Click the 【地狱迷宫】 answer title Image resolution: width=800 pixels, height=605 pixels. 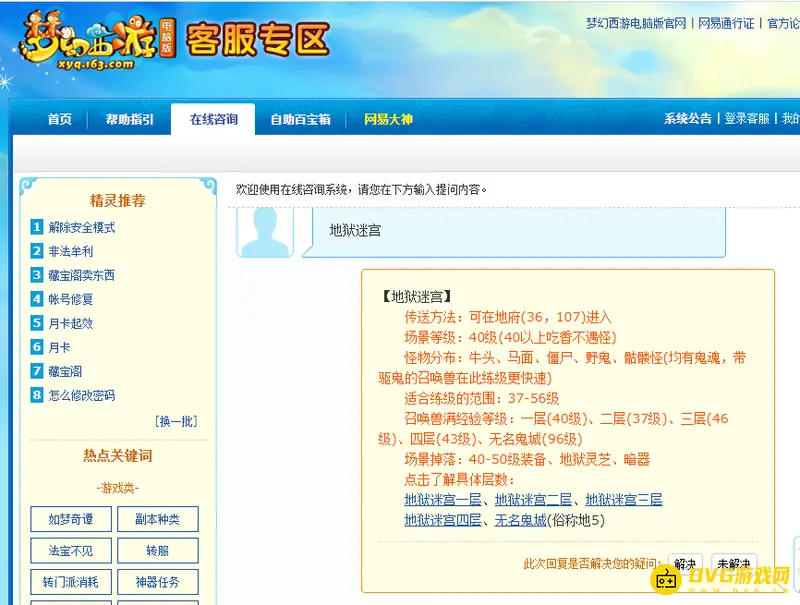(x=416, y=296)
